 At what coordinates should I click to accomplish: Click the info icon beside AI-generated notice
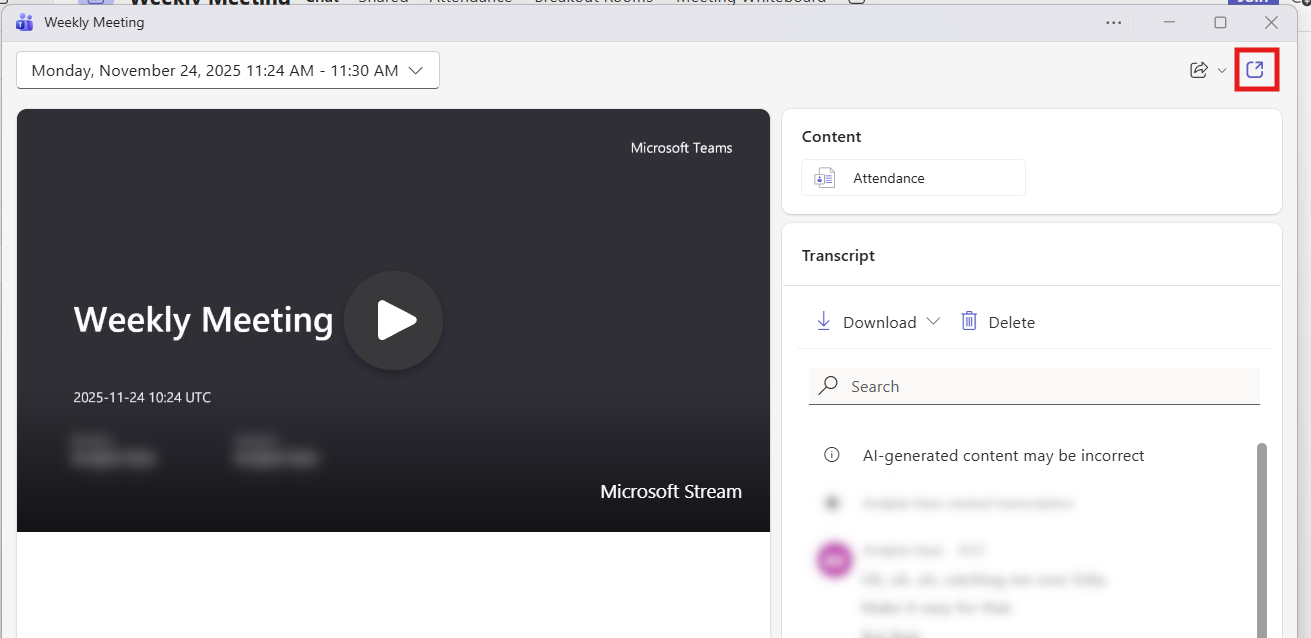pyautogui.click(x=831, y=455)
